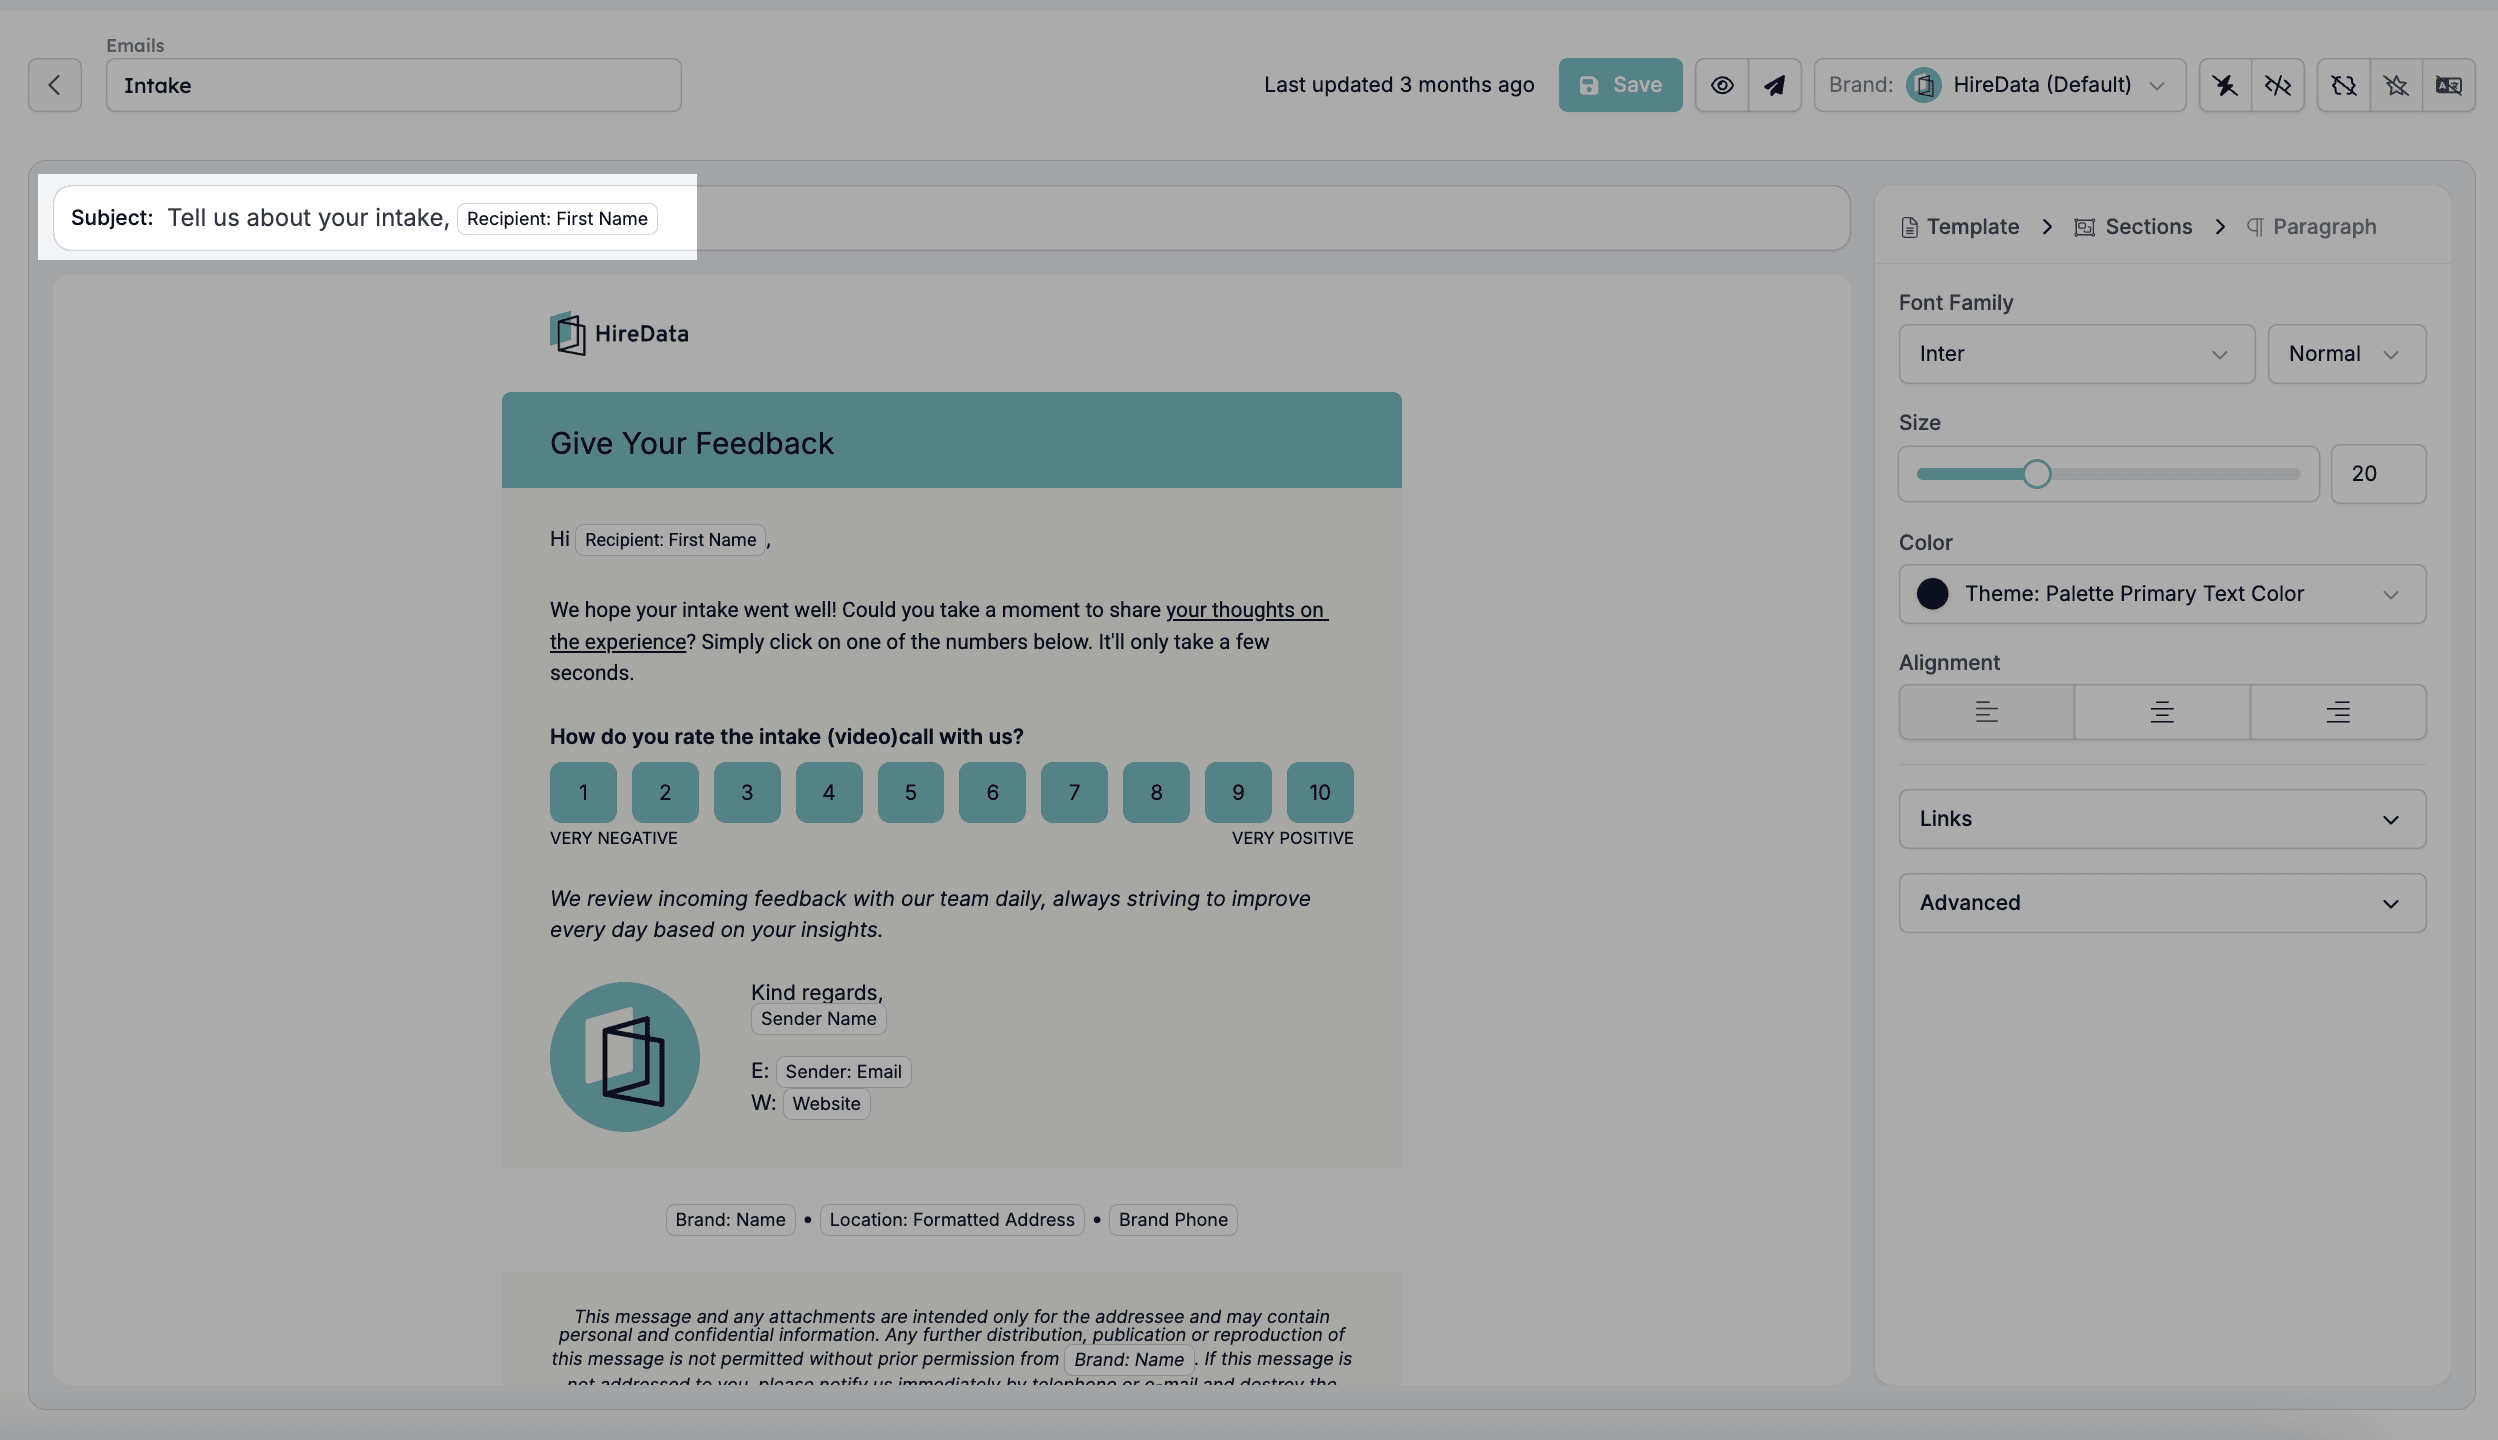Open the Brand selector dropdown

tap(2000, 85)
